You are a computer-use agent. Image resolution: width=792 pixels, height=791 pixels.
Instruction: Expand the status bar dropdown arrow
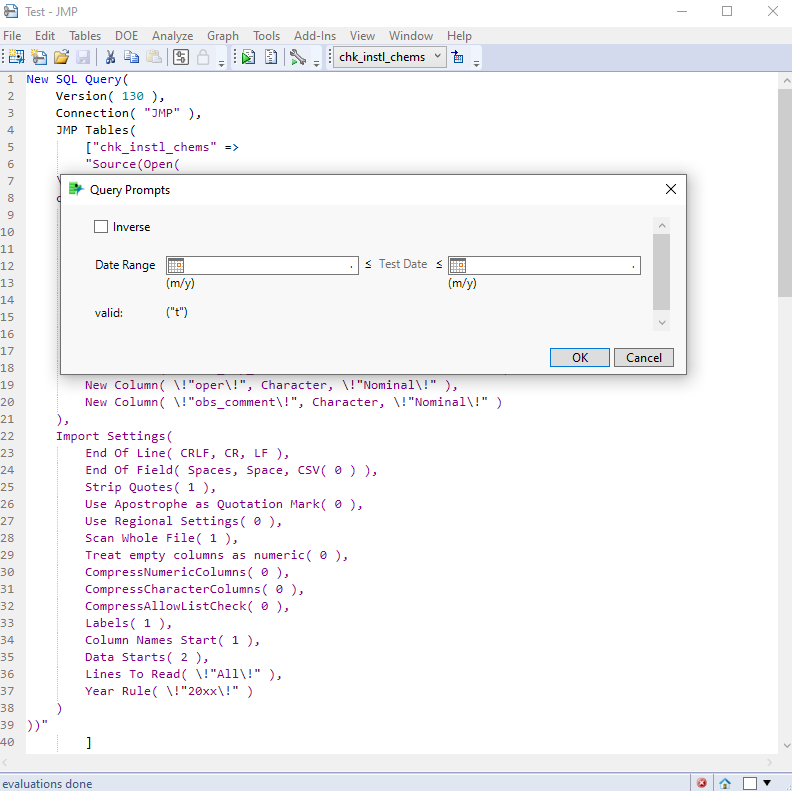coord(767,783)
